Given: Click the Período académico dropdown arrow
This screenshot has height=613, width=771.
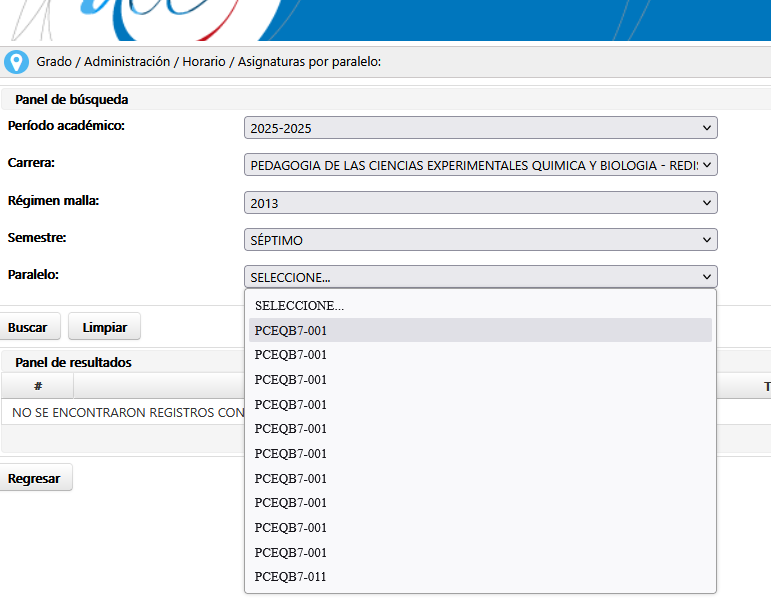Looking at the screenshot, I should click(707, 128).
